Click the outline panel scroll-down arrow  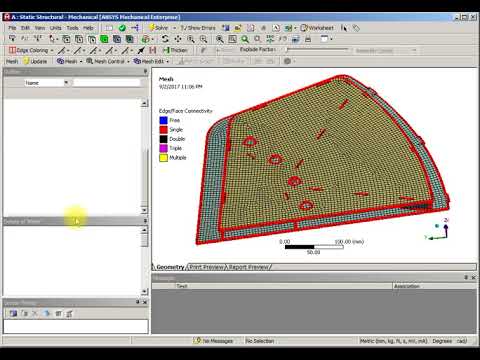(x=144, y=210)
